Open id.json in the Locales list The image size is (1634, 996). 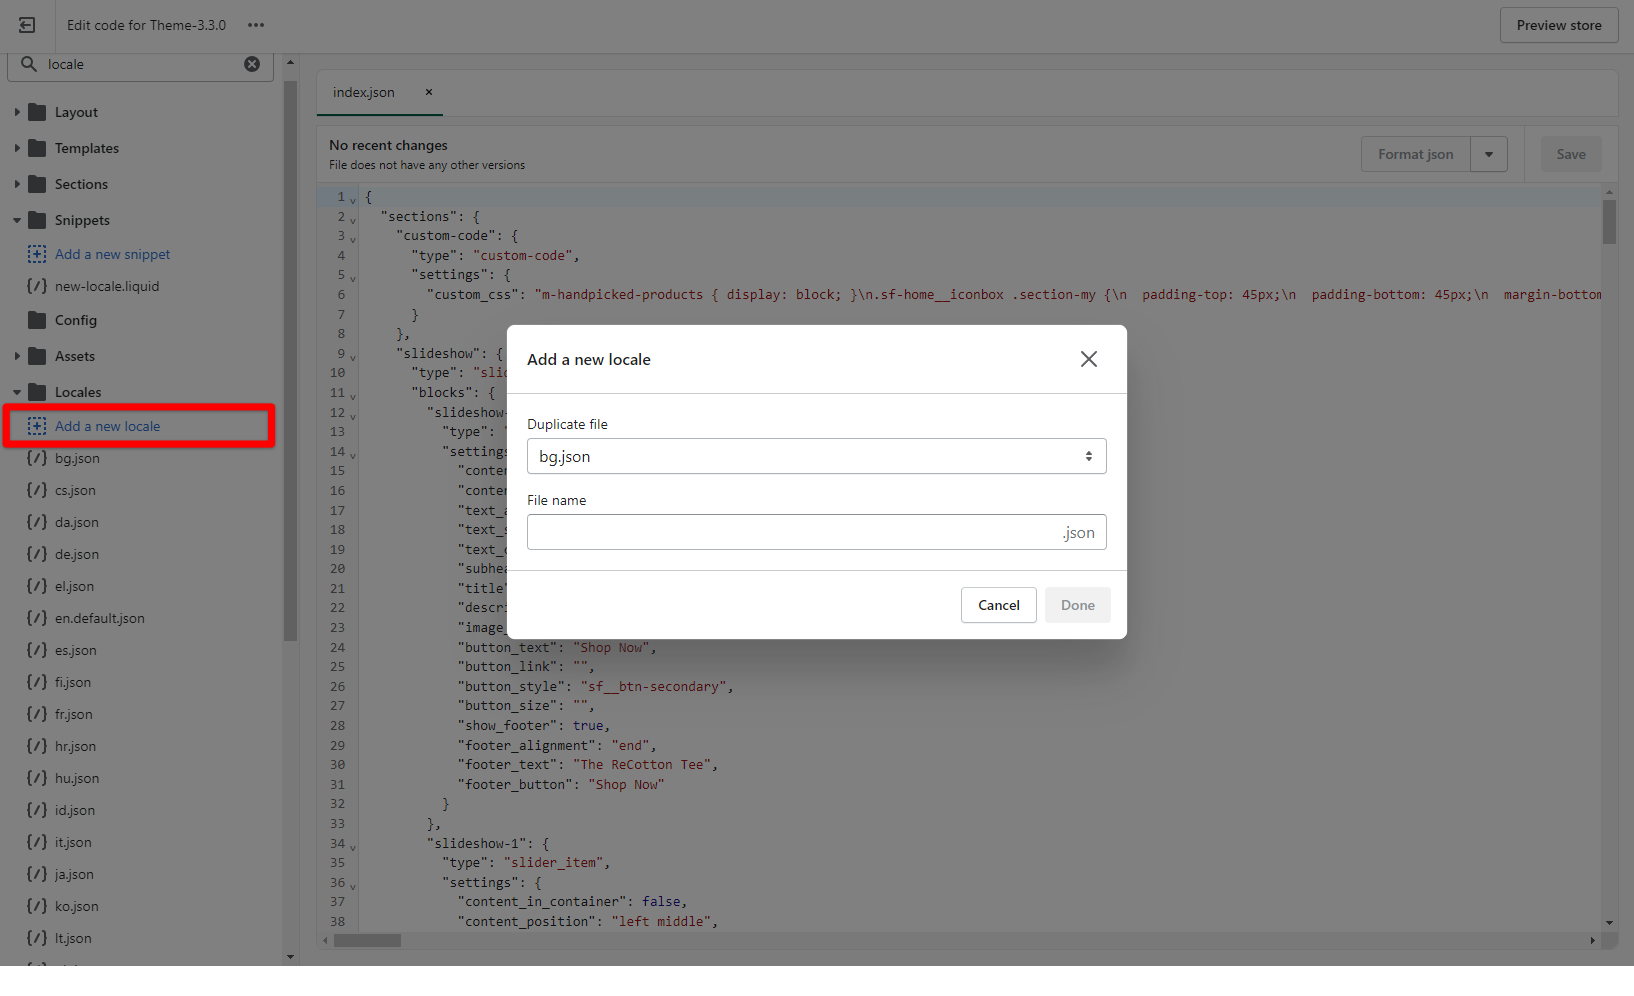(x=75, y=810)
